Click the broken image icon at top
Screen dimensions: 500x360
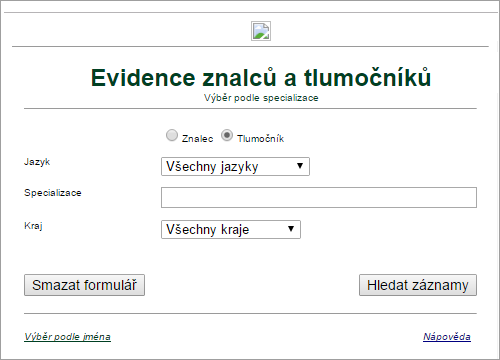(x=261, y=31)
